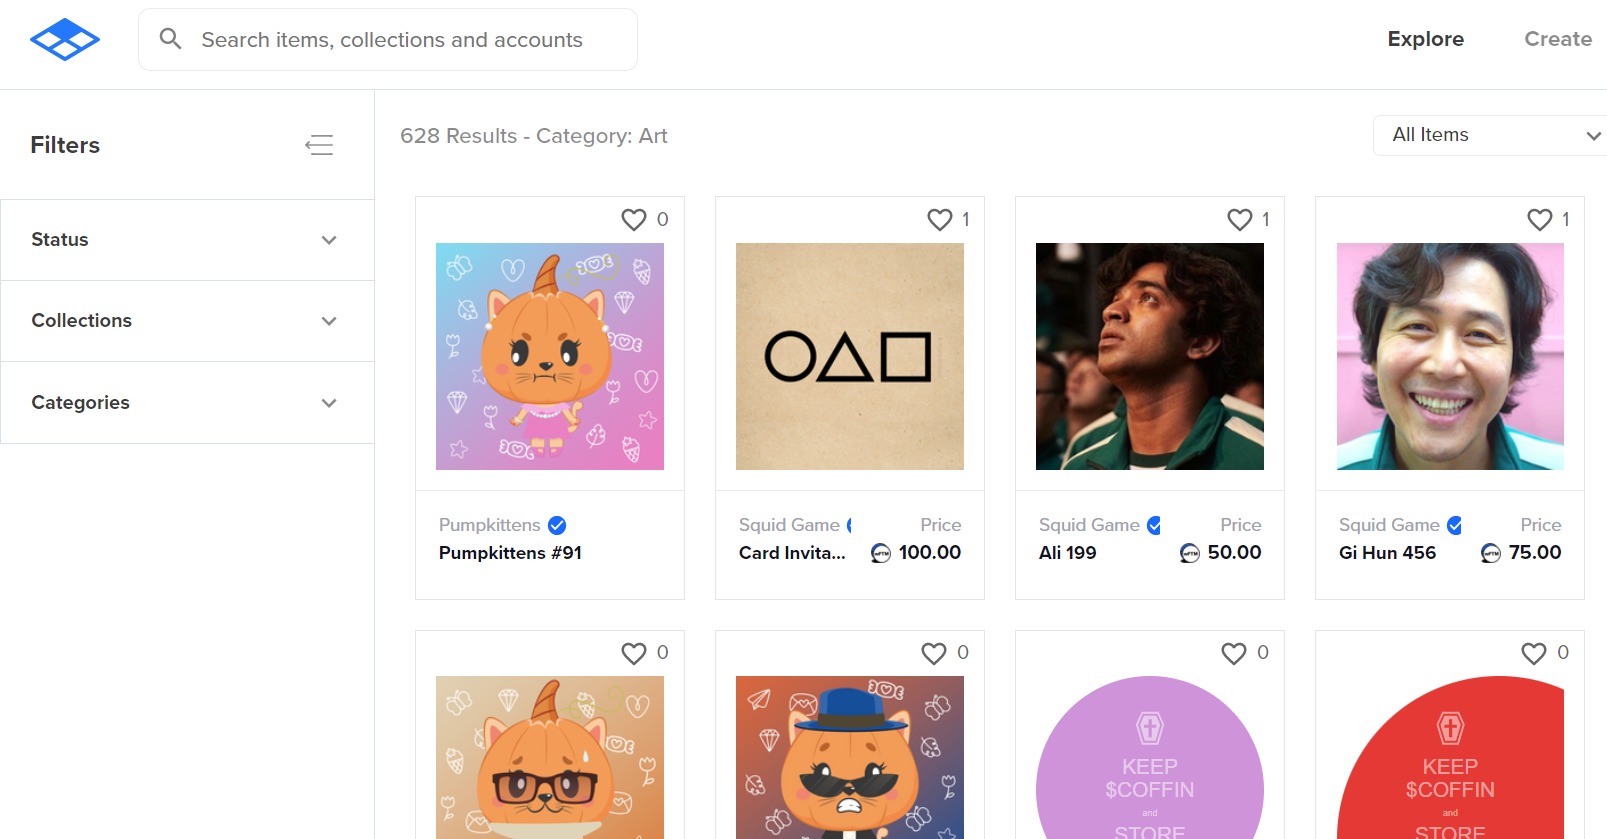Image resolution: width=1607 pixels, height=839 pixels.
Task: Expand the Collections filter section
Action: (187, 321)
